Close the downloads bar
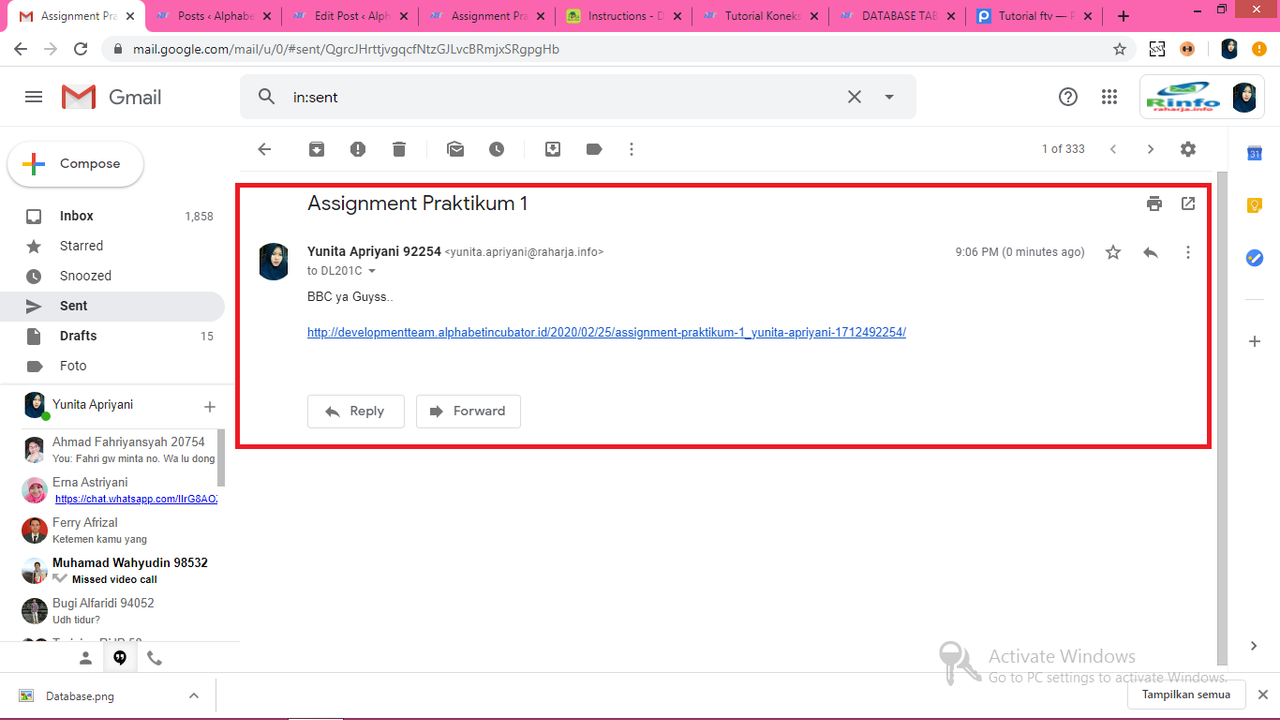Screen dimensions: 1280x720 1263,695
